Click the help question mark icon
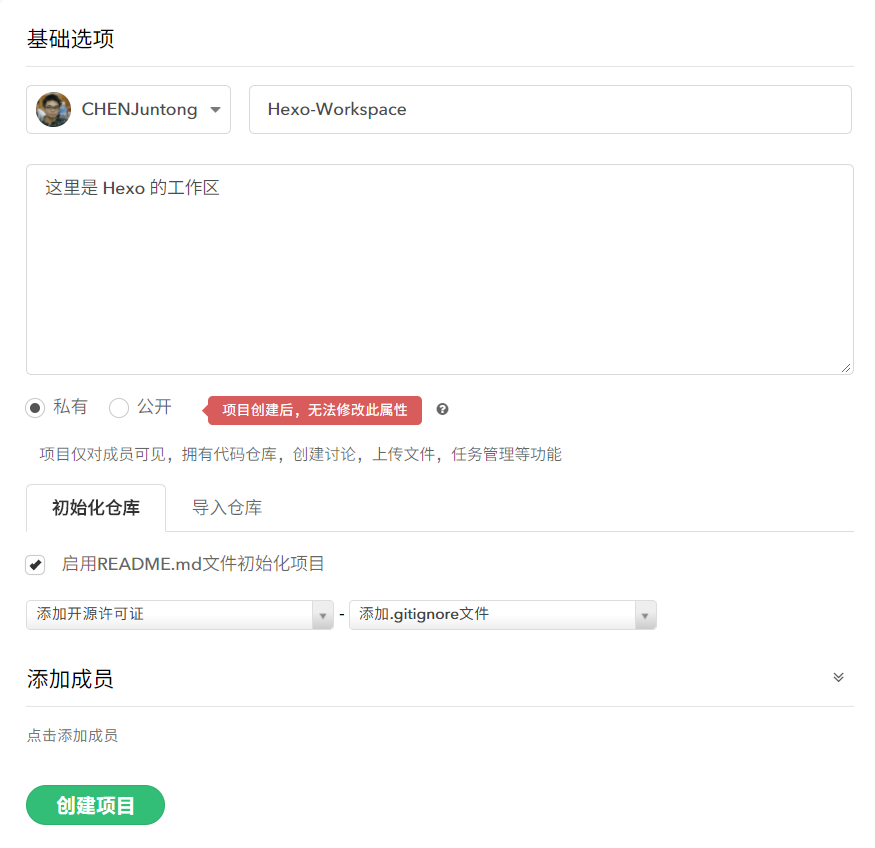Screen dimensions: 875x848 tap(441, 409)
